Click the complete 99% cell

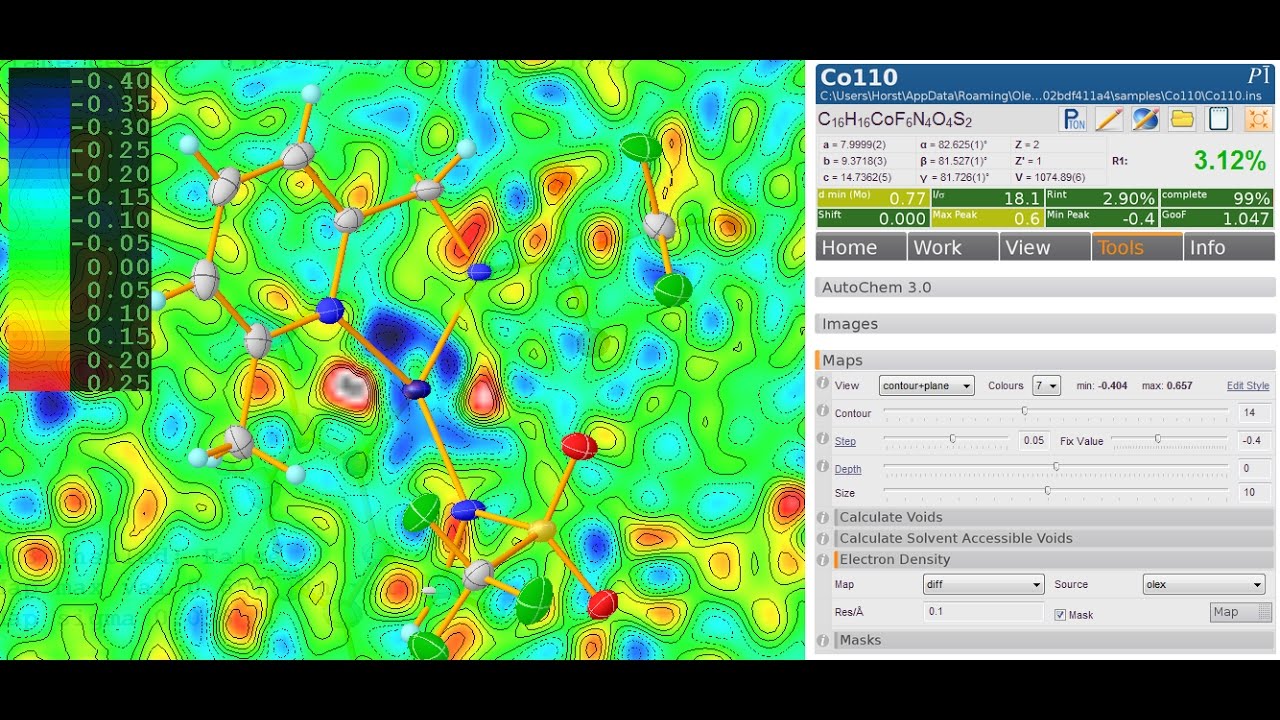pos(1217,198)
